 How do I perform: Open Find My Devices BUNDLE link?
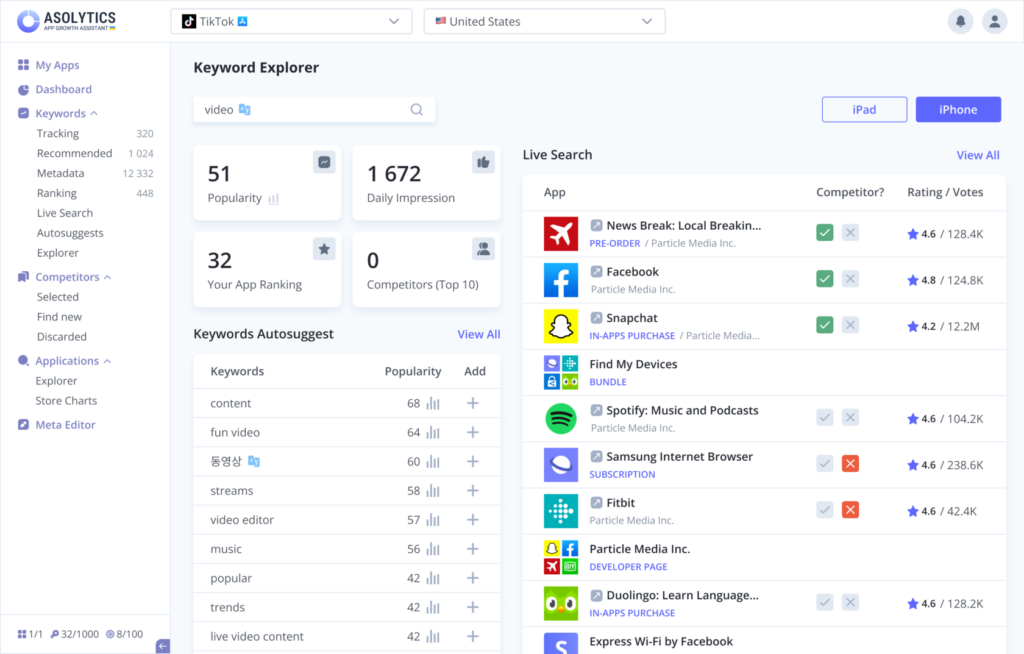click(607, 382)
